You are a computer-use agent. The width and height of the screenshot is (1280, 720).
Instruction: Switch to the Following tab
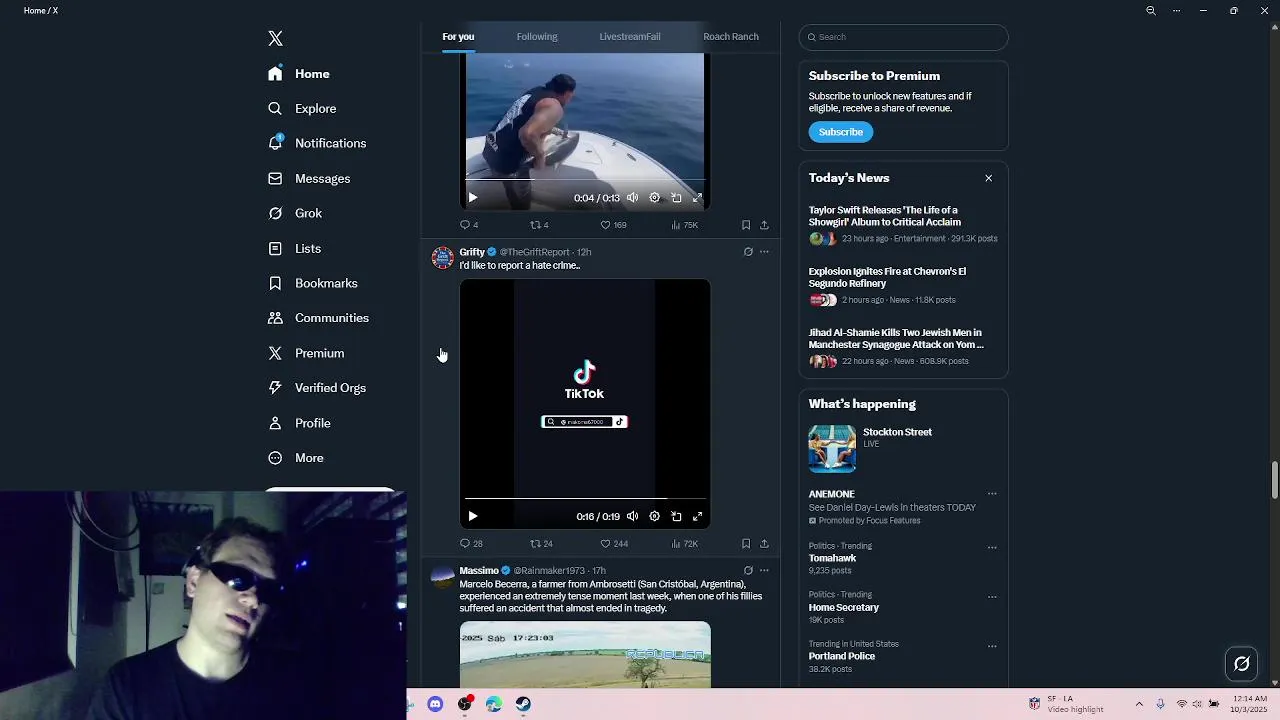pyautogui.click(x=537, y=37)
